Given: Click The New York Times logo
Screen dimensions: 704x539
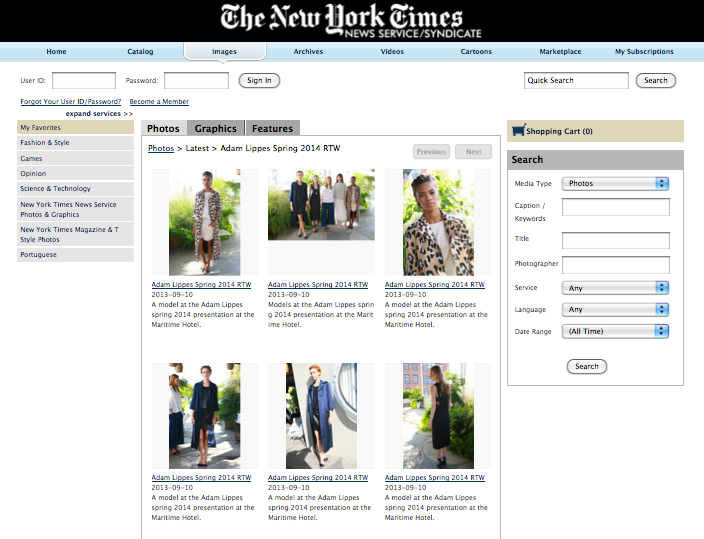Looking at the screenshot, I should pyautogui.click(x=350, y=21).
